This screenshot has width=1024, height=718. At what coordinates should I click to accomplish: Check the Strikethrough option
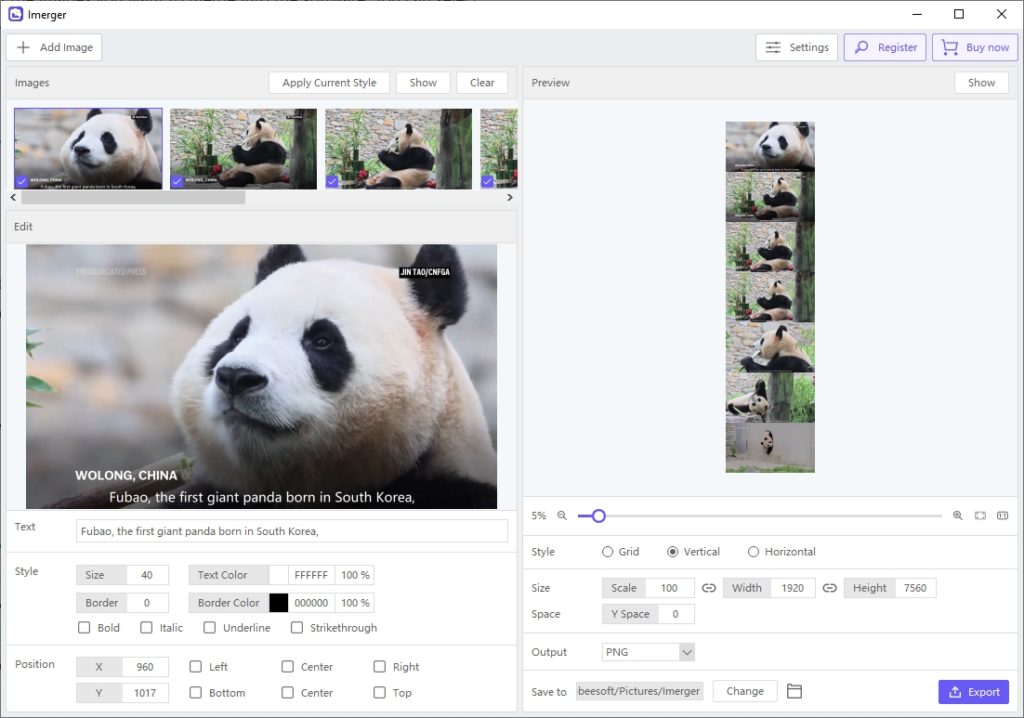296,627
